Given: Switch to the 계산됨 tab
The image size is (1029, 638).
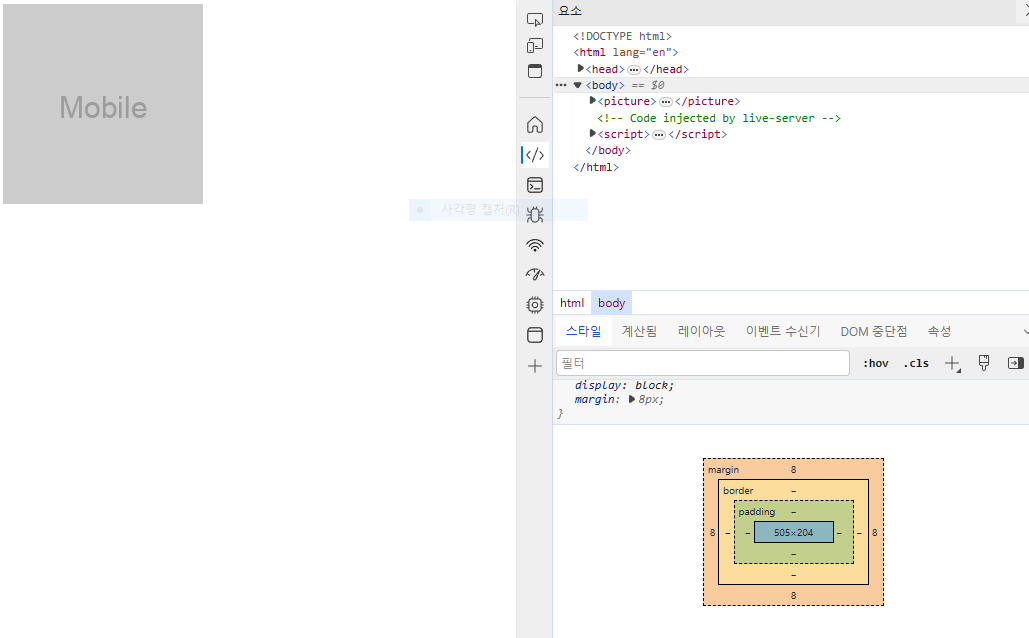Looking at the screenshot, I should 639,331.
